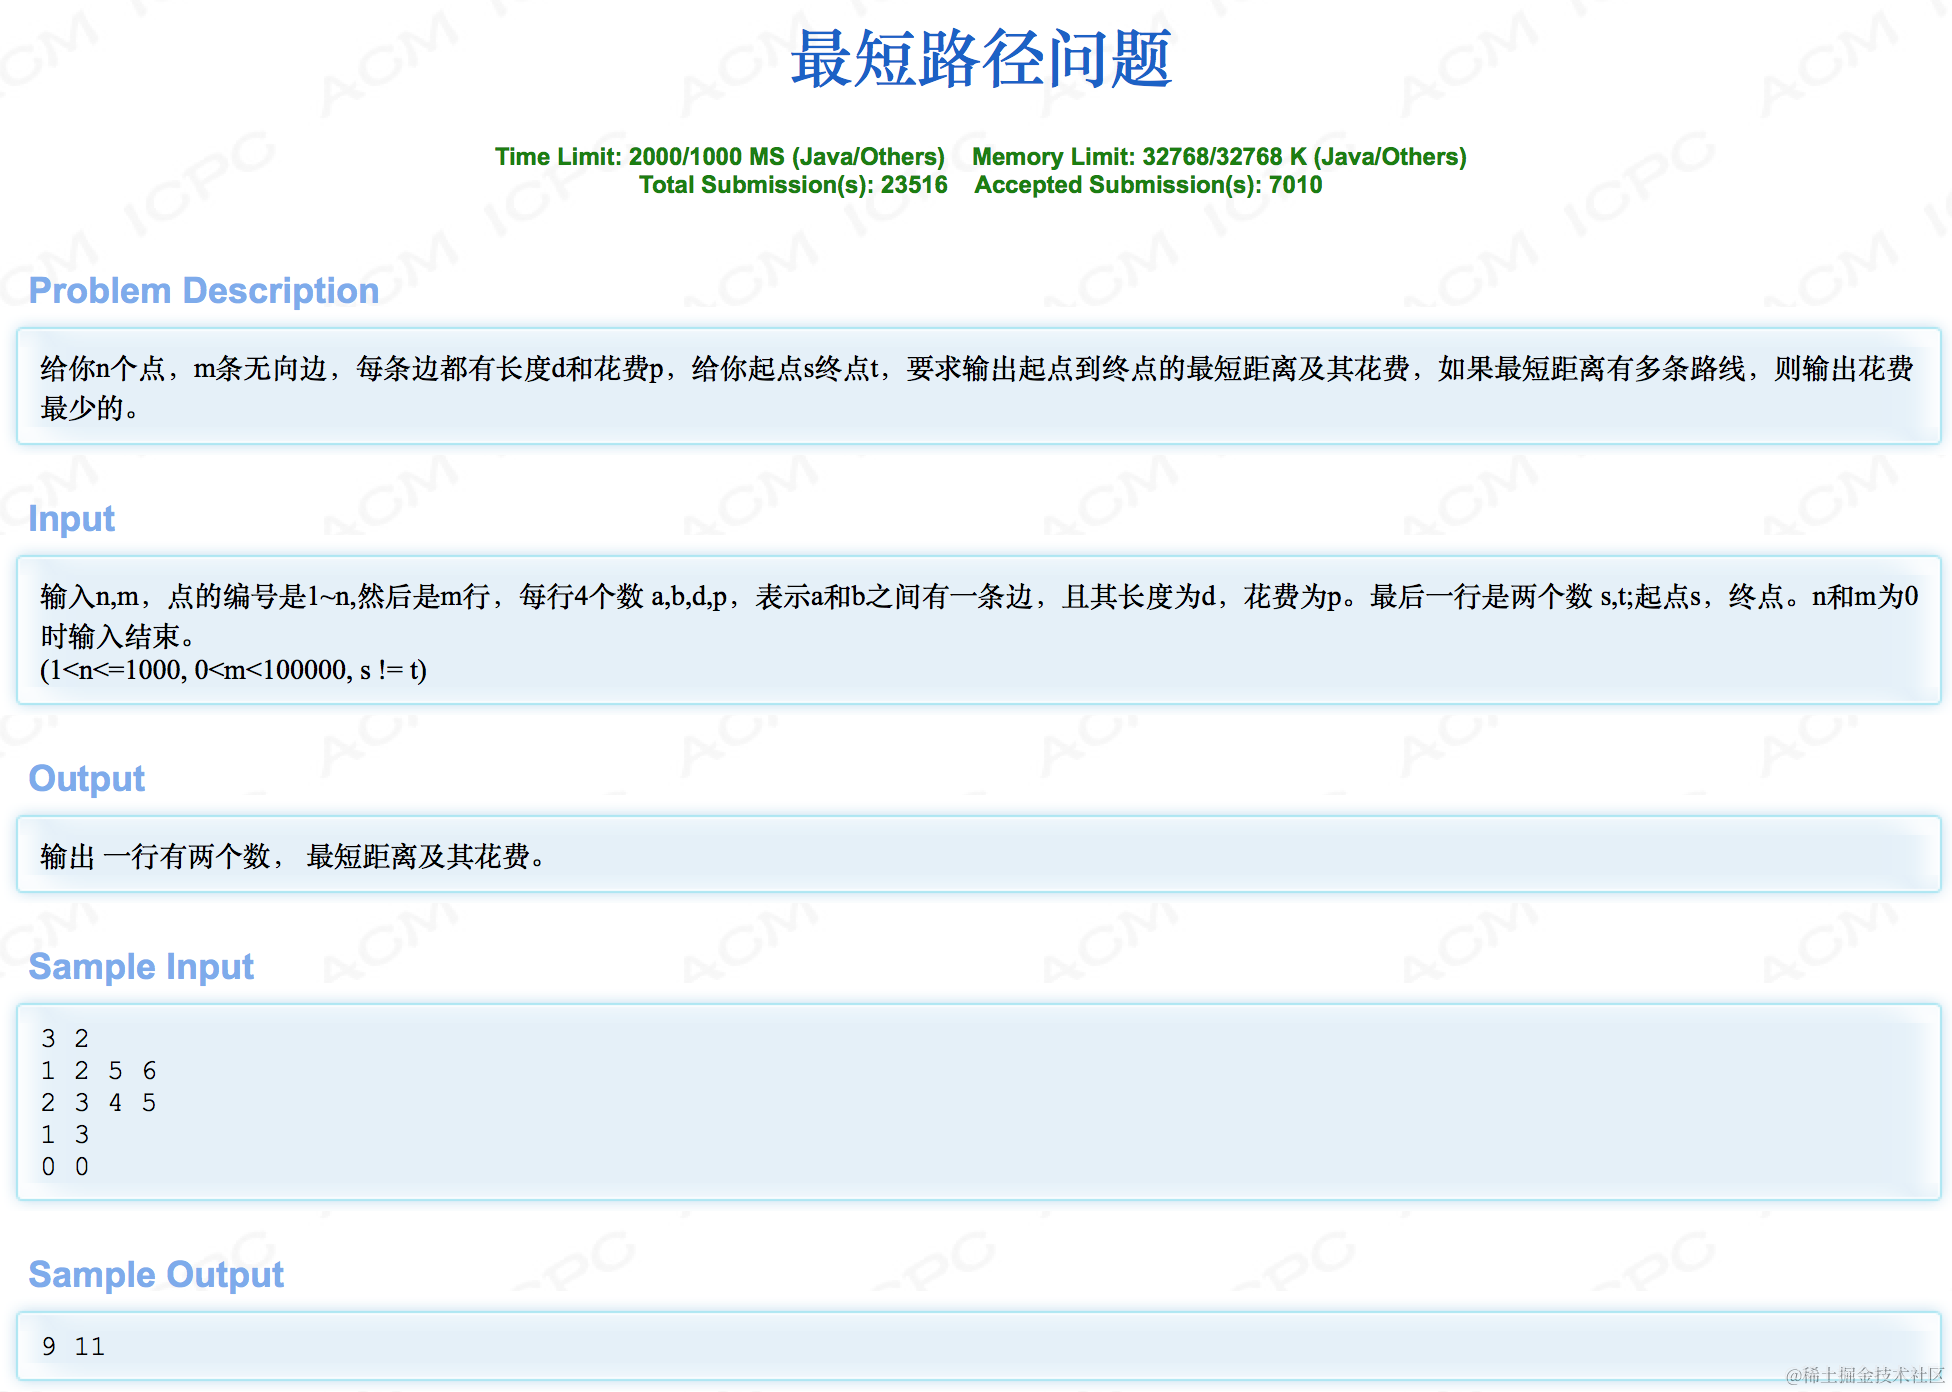Click Accepted Submission(s): 7010 text
Screen dimensions: 1952x1392
pyautogui.click(x=1147, y=185)
